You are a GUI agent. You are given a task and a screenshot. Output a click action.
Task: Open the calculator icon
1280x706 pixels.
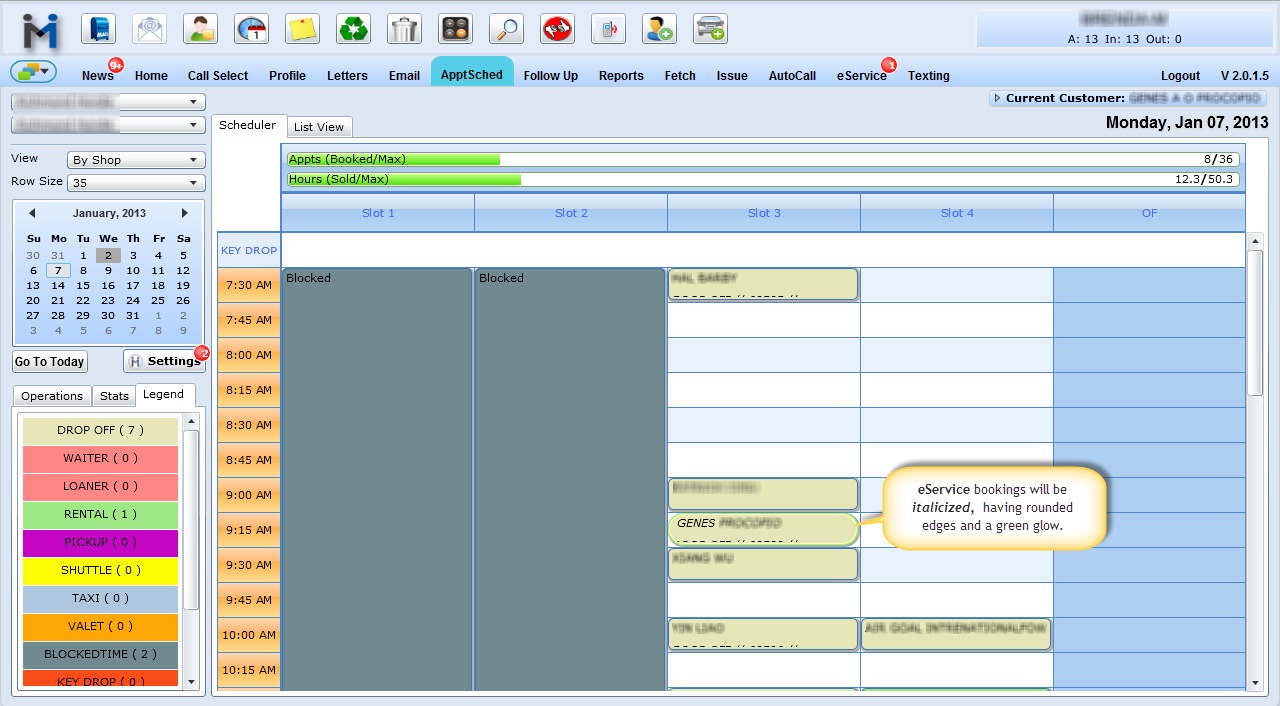(455, 29)
